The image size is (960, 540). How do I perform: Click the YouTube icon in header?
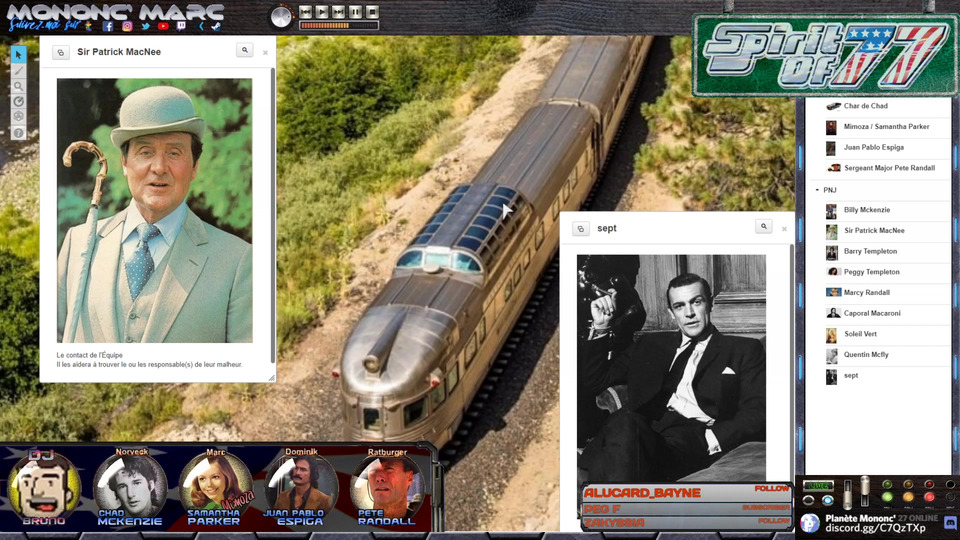[x=163, y=26]
